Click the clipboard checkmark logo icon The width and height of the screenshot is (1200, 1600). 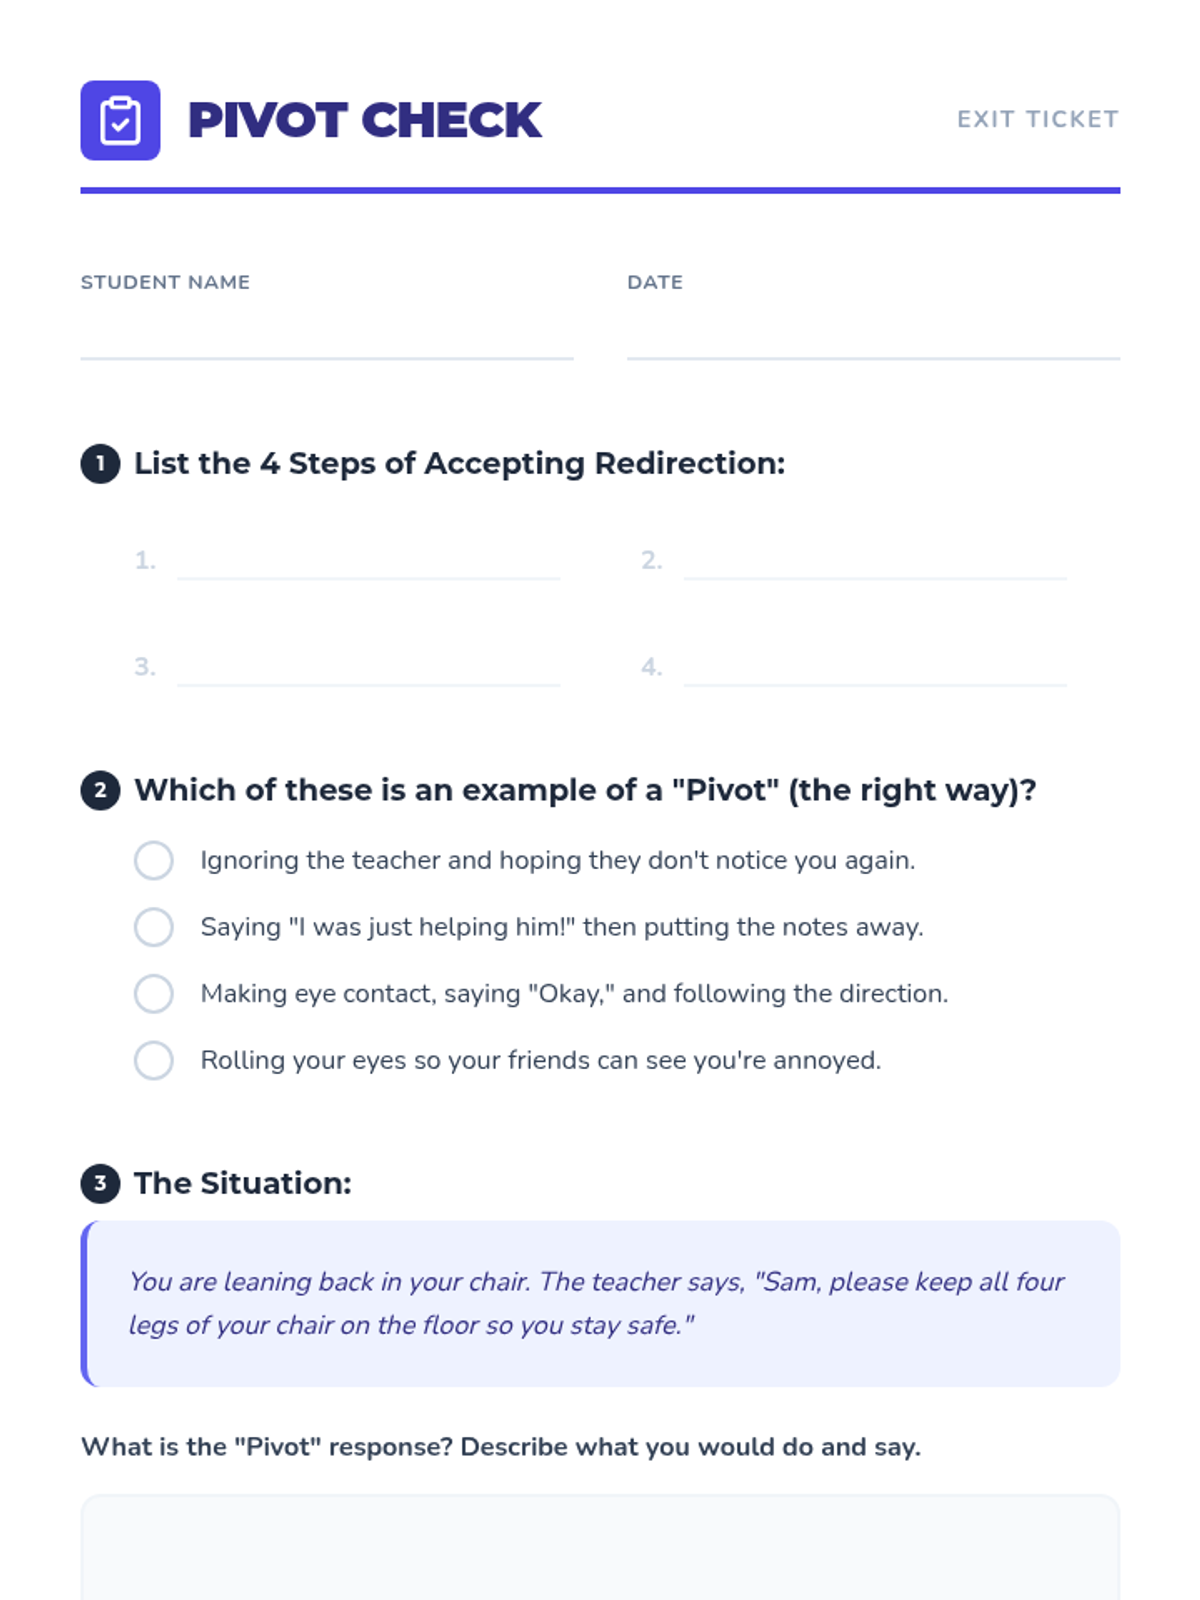click(120, 120)
